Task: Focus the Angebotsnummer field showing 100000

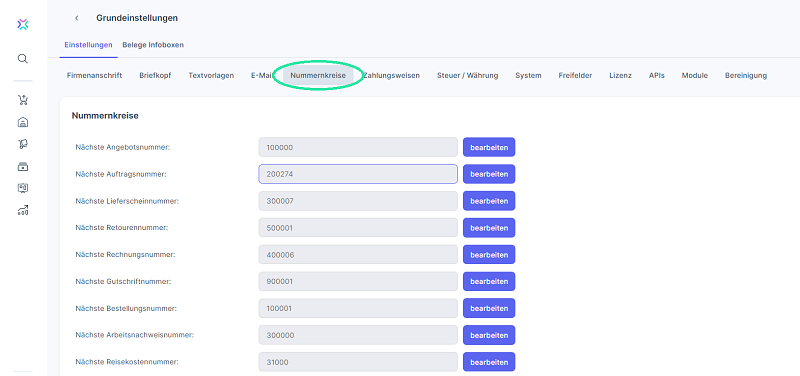Action: click(x=358, y=147)
